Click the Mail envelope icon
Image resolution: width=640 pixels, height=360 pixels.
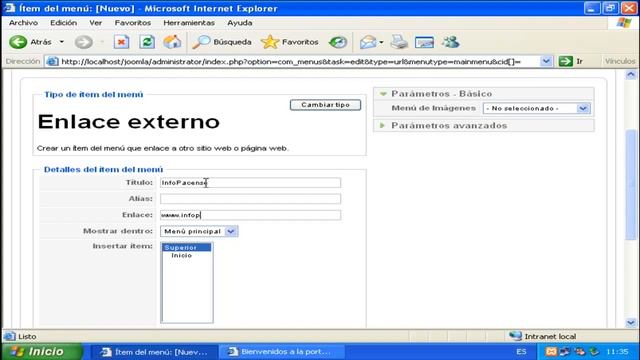pos(368,42)
